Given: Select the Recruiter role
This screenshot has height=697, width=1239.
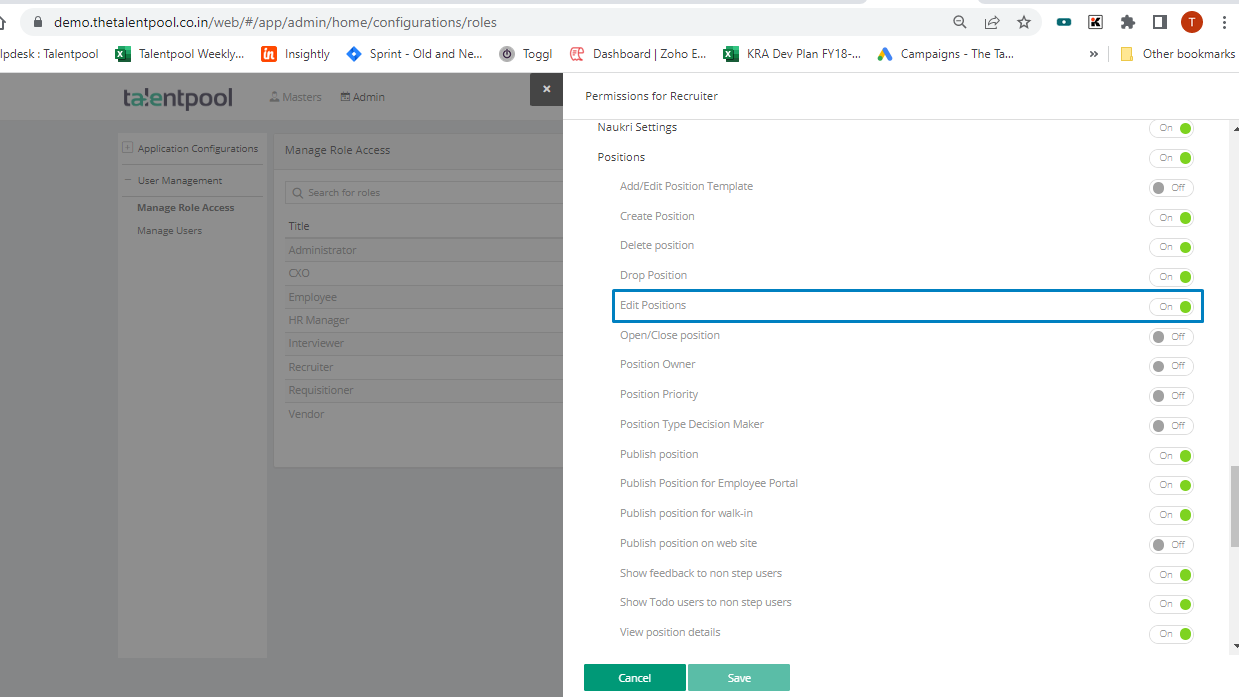Looking at the screenshot, I should [x=311, y=367].
